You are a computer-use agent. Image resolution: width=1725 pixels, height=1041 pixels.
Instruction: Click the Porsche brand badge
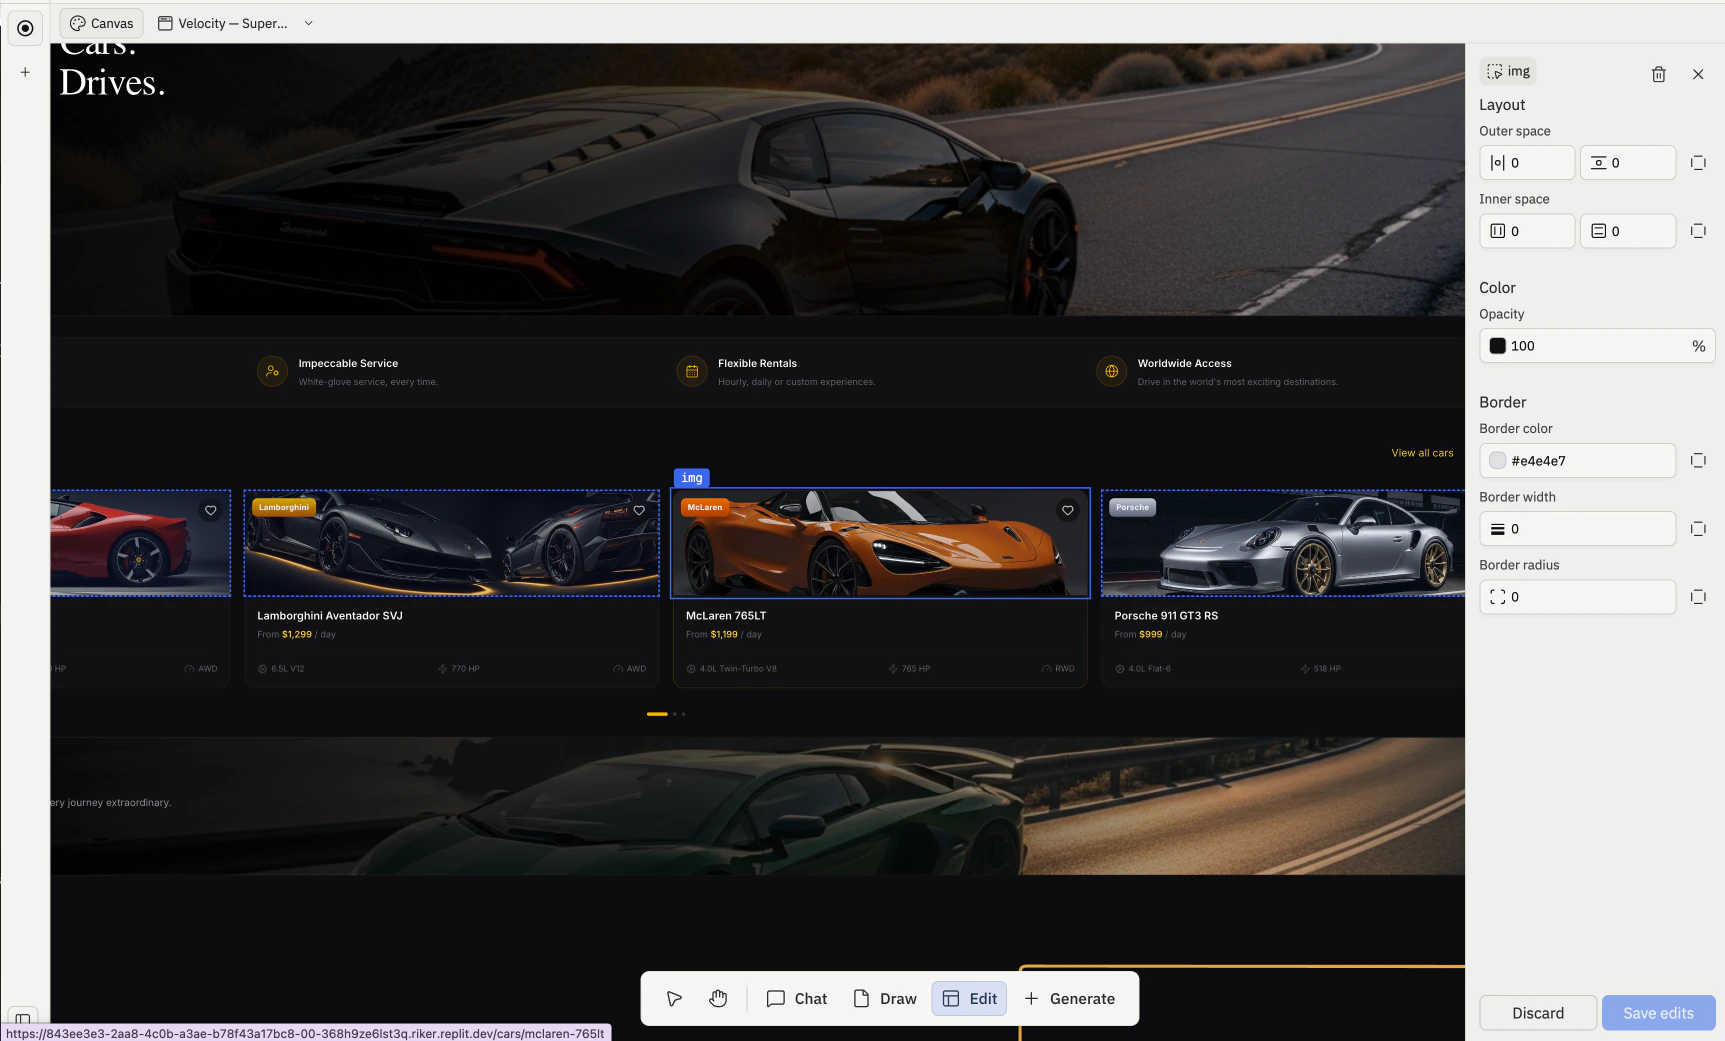[x=1133, y=507]
